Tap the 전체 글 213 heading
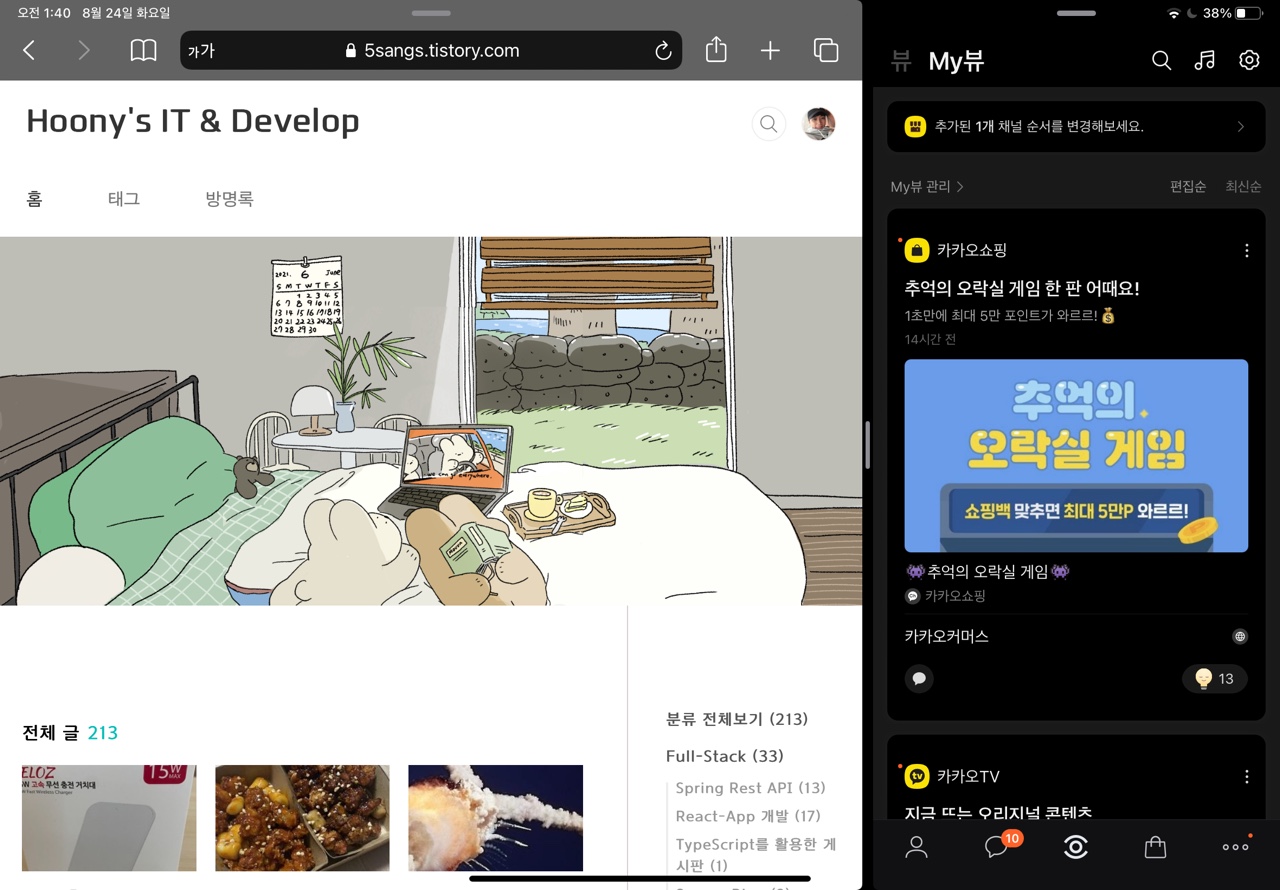This screenshot has width=1280, height=890. [x=70, y=733]
